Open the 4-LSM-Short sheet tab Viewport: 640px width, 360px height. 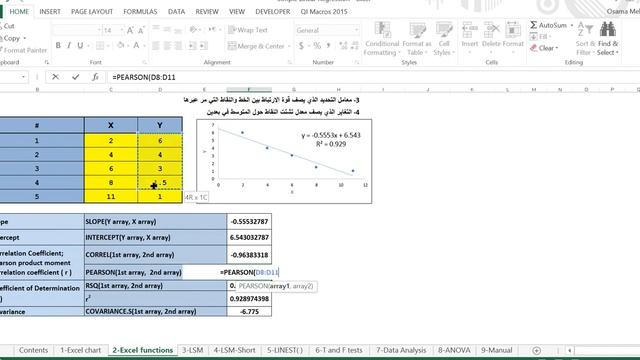pyautogui.click(x=235, y=350)
